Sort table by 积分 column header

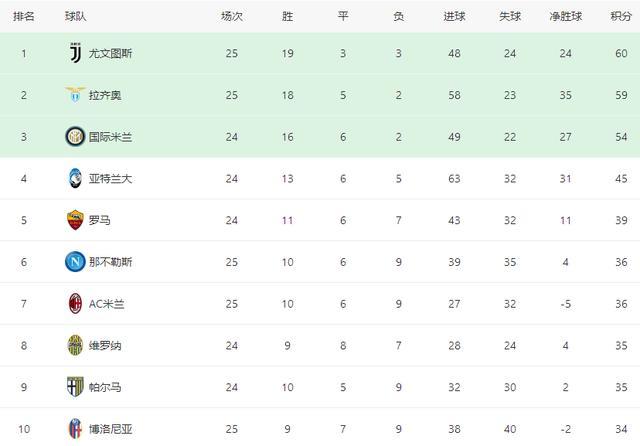pos(621,16)
